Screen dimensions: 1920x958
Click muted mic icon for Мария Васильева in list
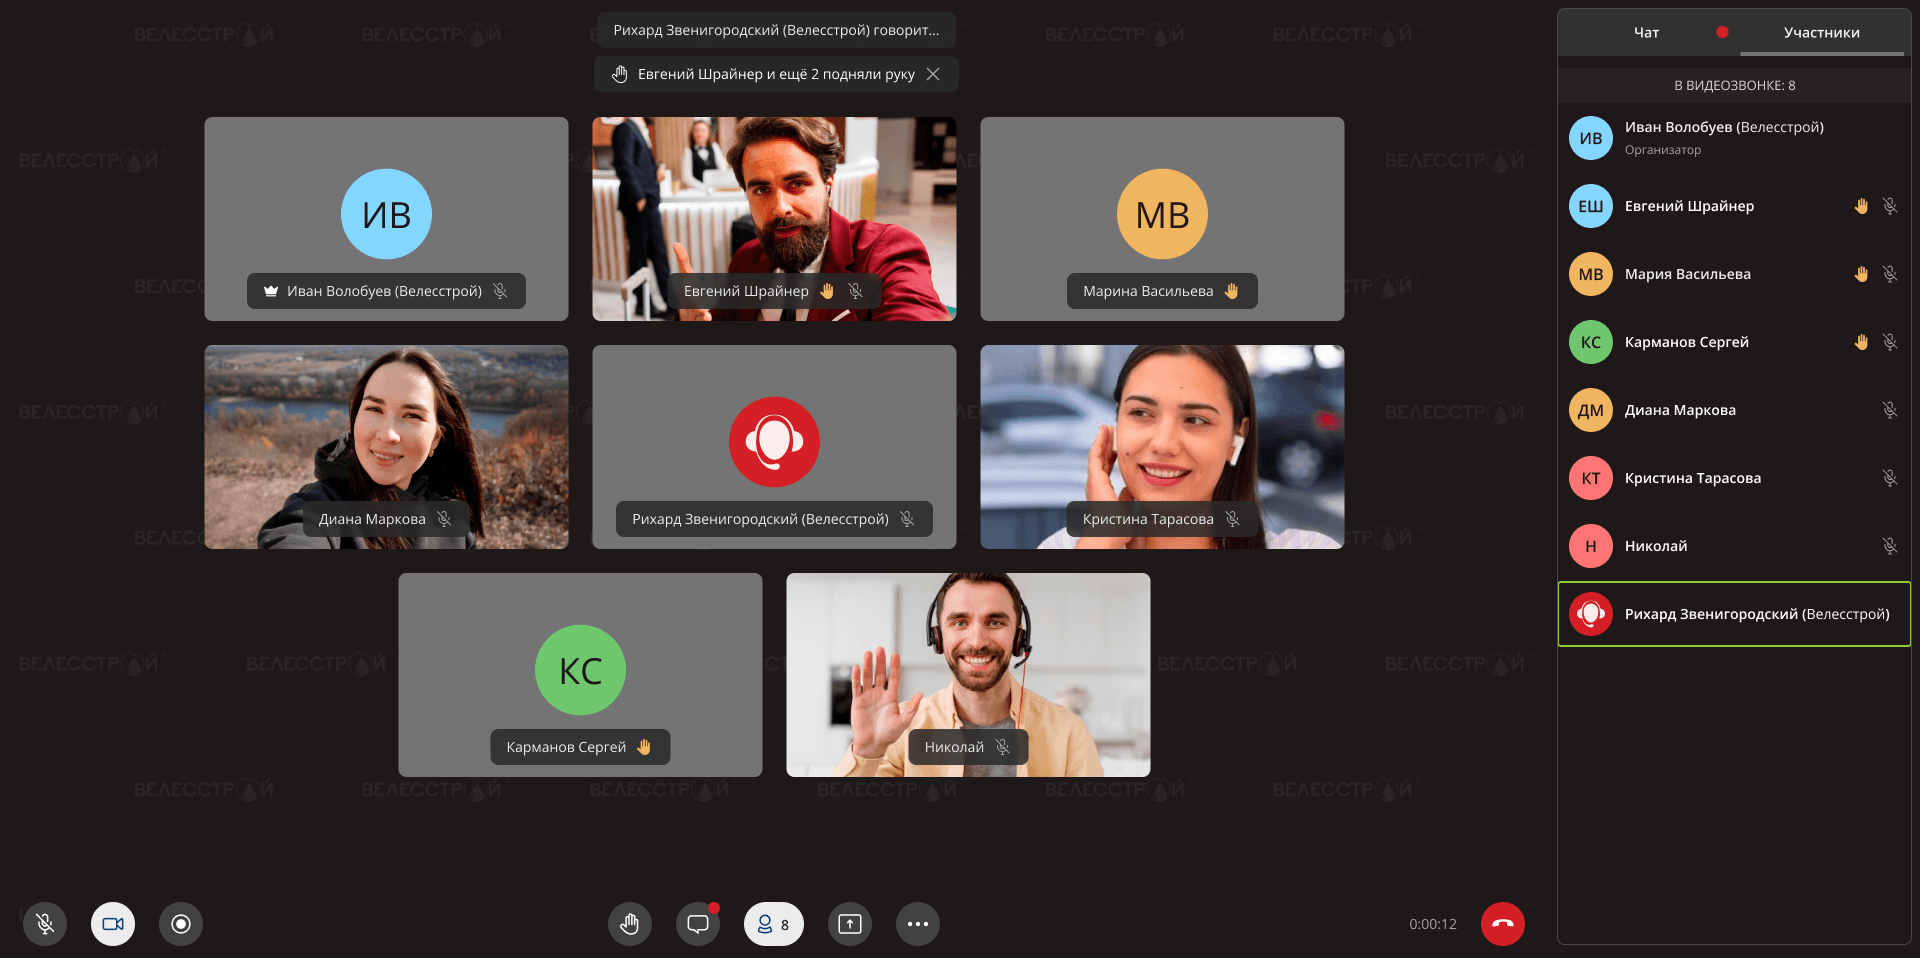click(1890, 274)
